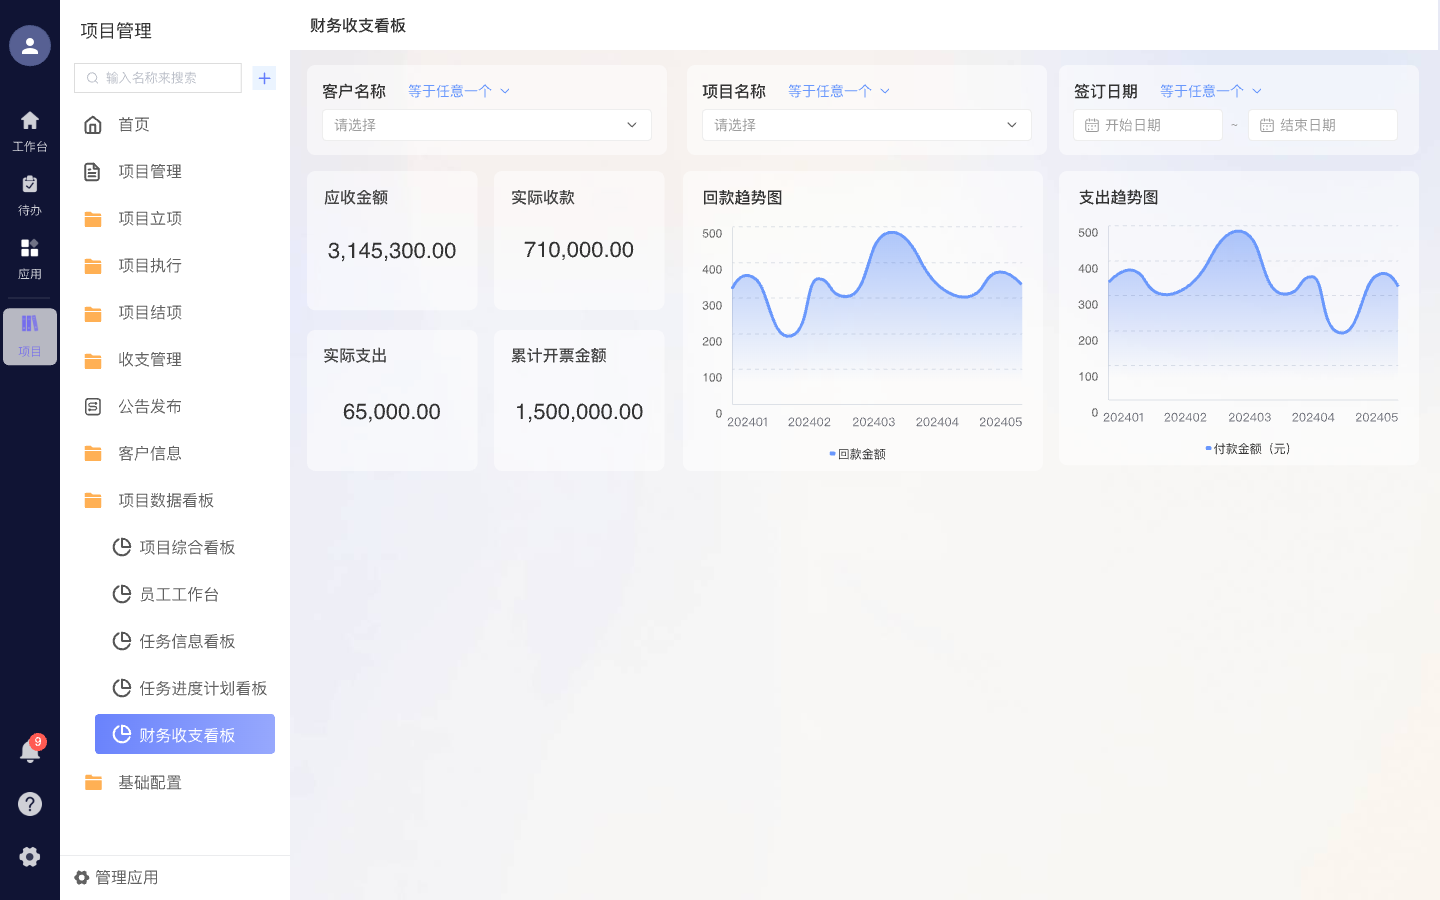Click the 开始日期 start date input field
Viewport: 1440px width, 900px height.
pyautogui.click(x=1150, y=125)
